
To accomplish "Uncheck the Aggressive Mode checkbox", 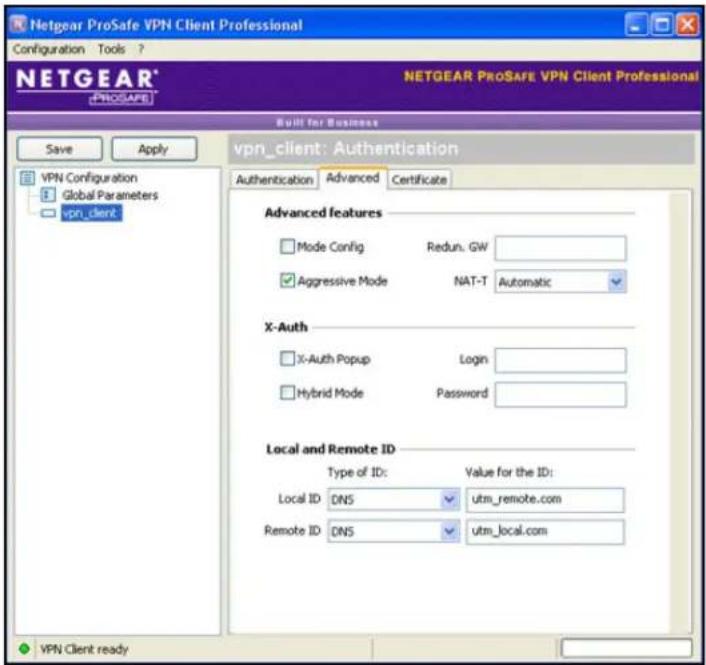I will point(287,280).
